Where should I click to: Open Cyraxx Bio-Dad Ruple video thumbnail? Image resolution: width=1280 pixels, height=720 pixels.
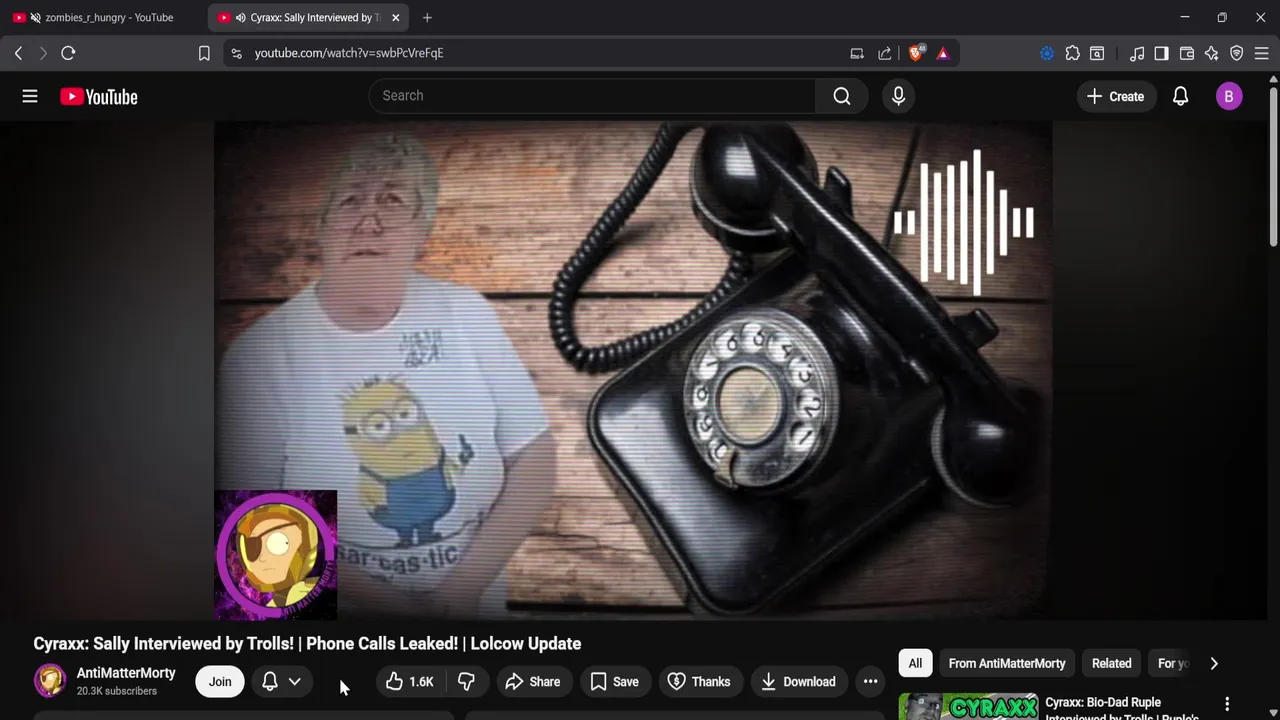(968, 706)
